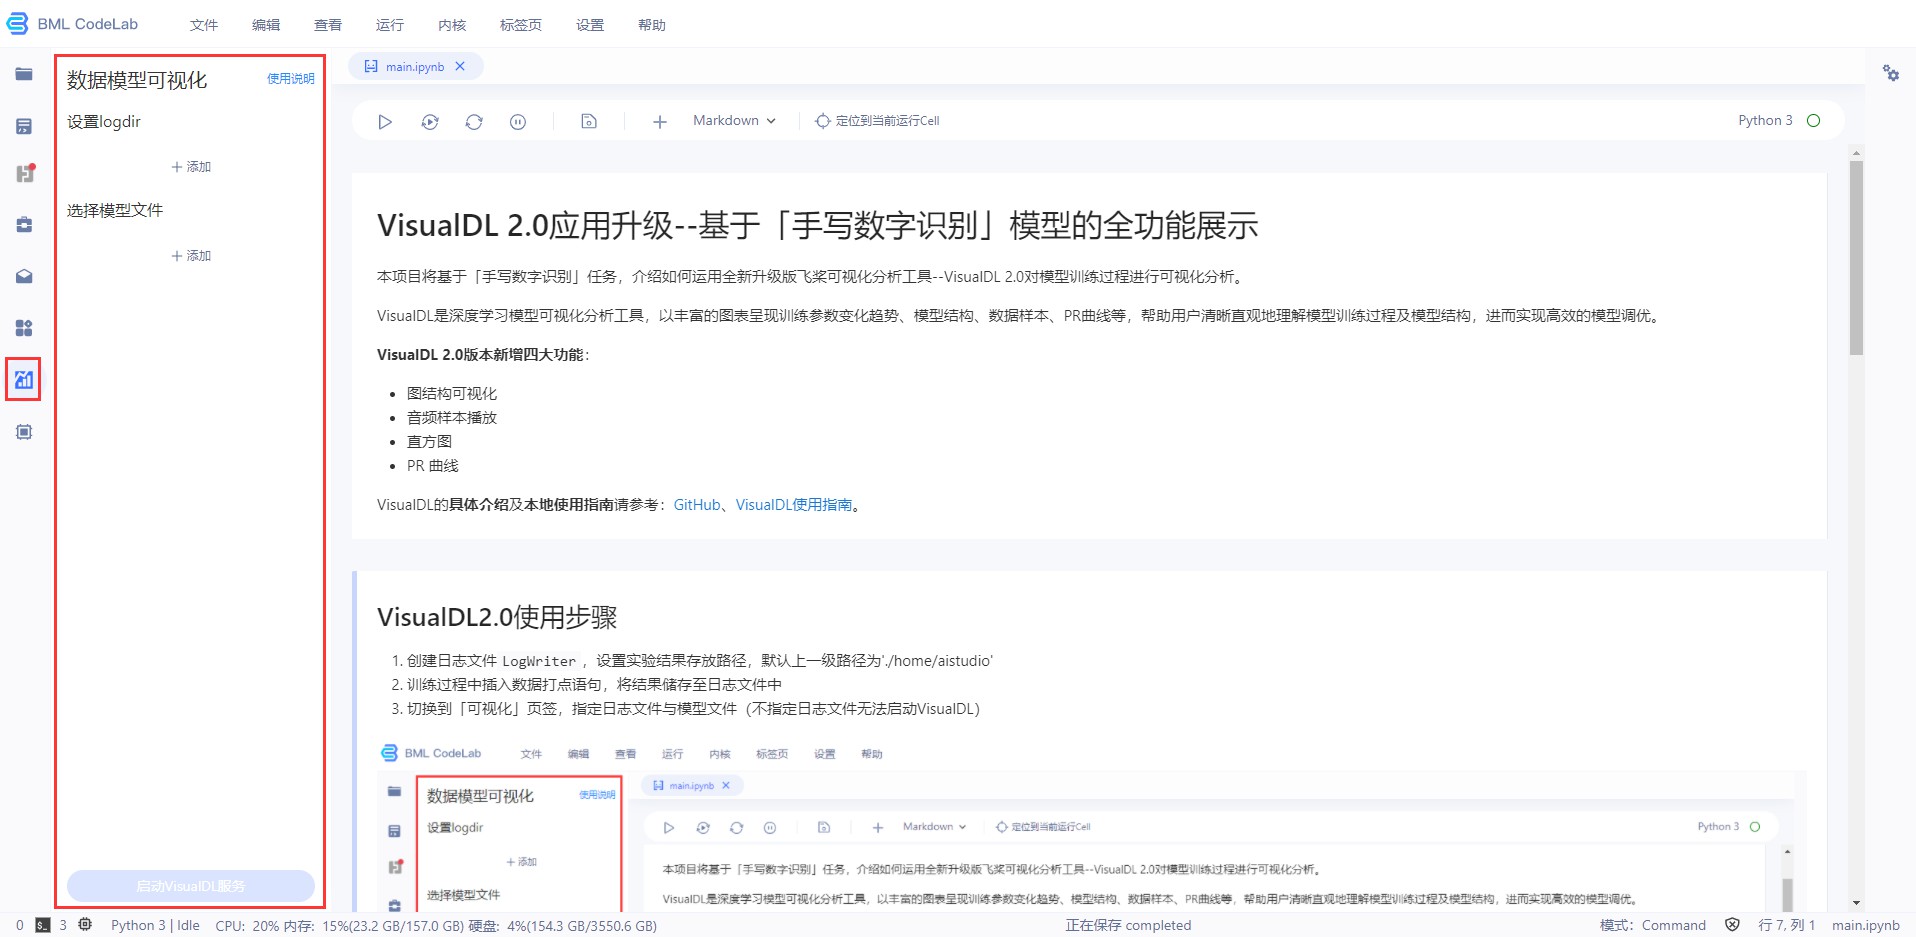Screen dimensions: 1916x937
Task: Click 定位到当前运行Cell toolbar label
Action: click(x=888, y=121)
